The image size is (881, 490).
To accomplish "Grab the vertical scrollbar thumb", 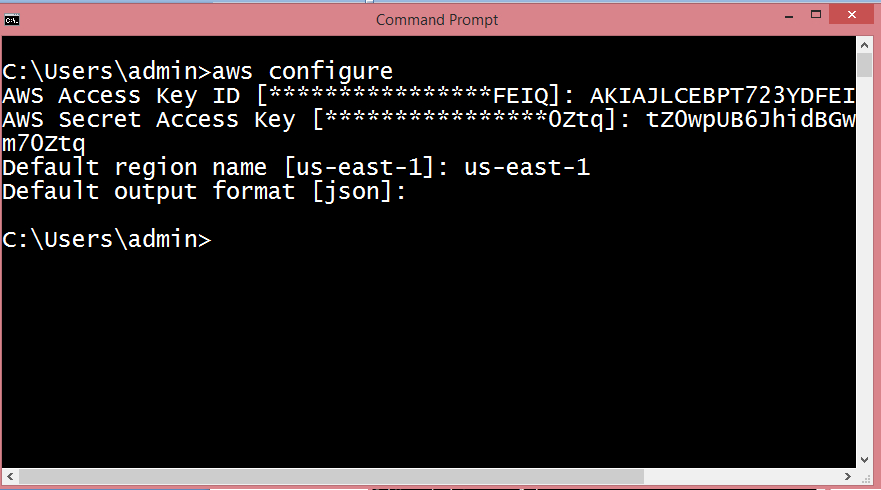I will pyautogui.click(x=865, y=66).
